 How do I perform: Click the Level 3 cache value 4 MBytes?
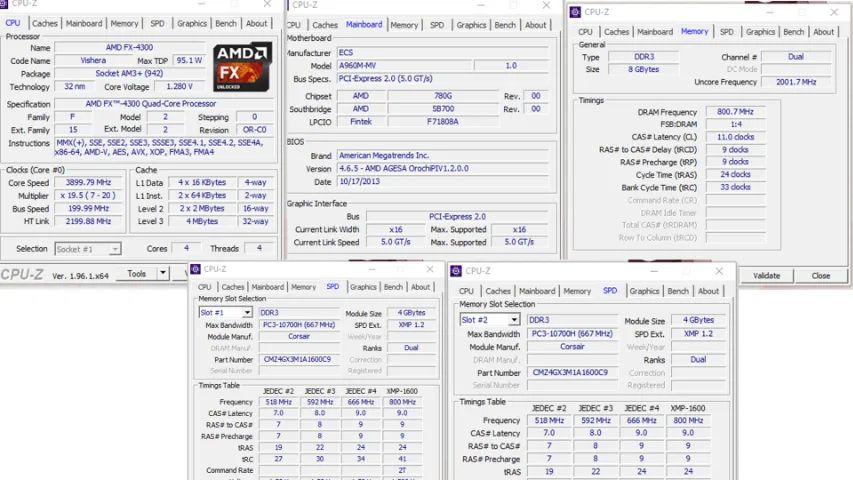point(202,221)
